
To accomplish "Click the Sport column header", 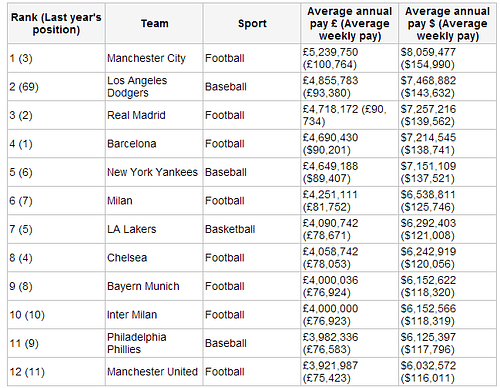I will pos(252,23).
